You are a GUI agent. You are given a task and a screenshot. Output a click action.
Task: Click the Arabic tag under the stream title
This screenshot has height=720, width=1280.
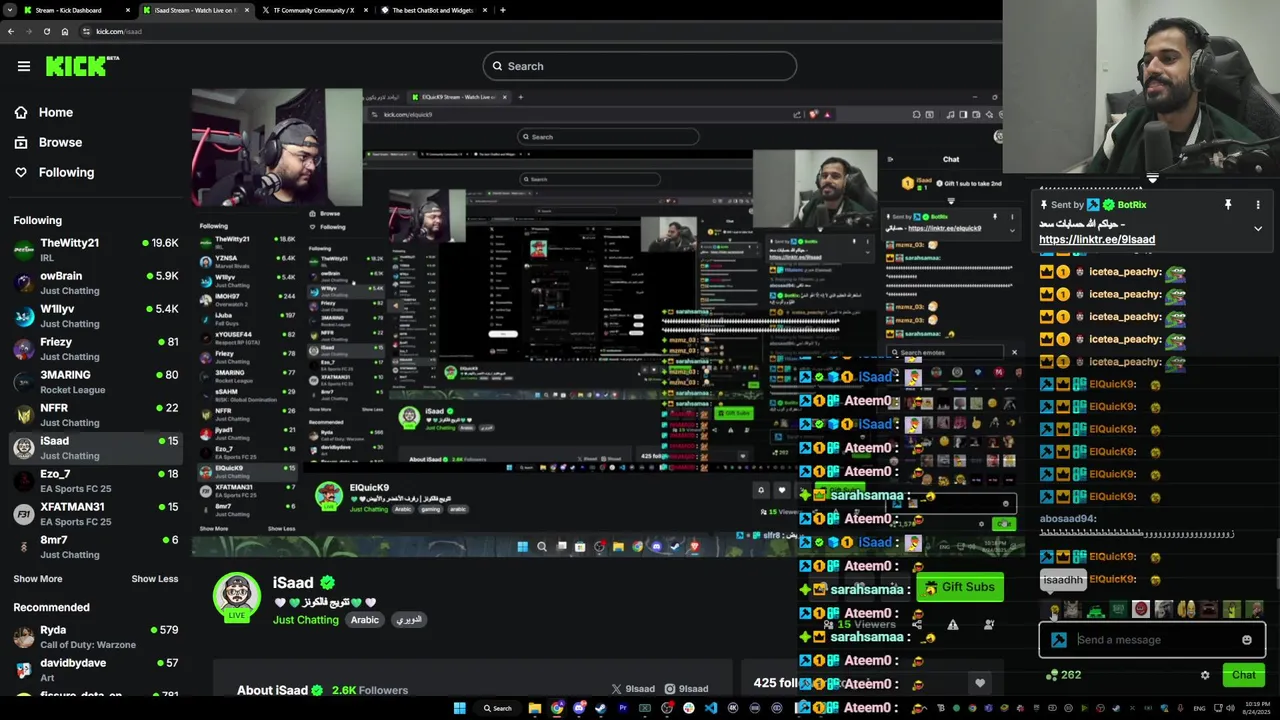coord(365,620)
